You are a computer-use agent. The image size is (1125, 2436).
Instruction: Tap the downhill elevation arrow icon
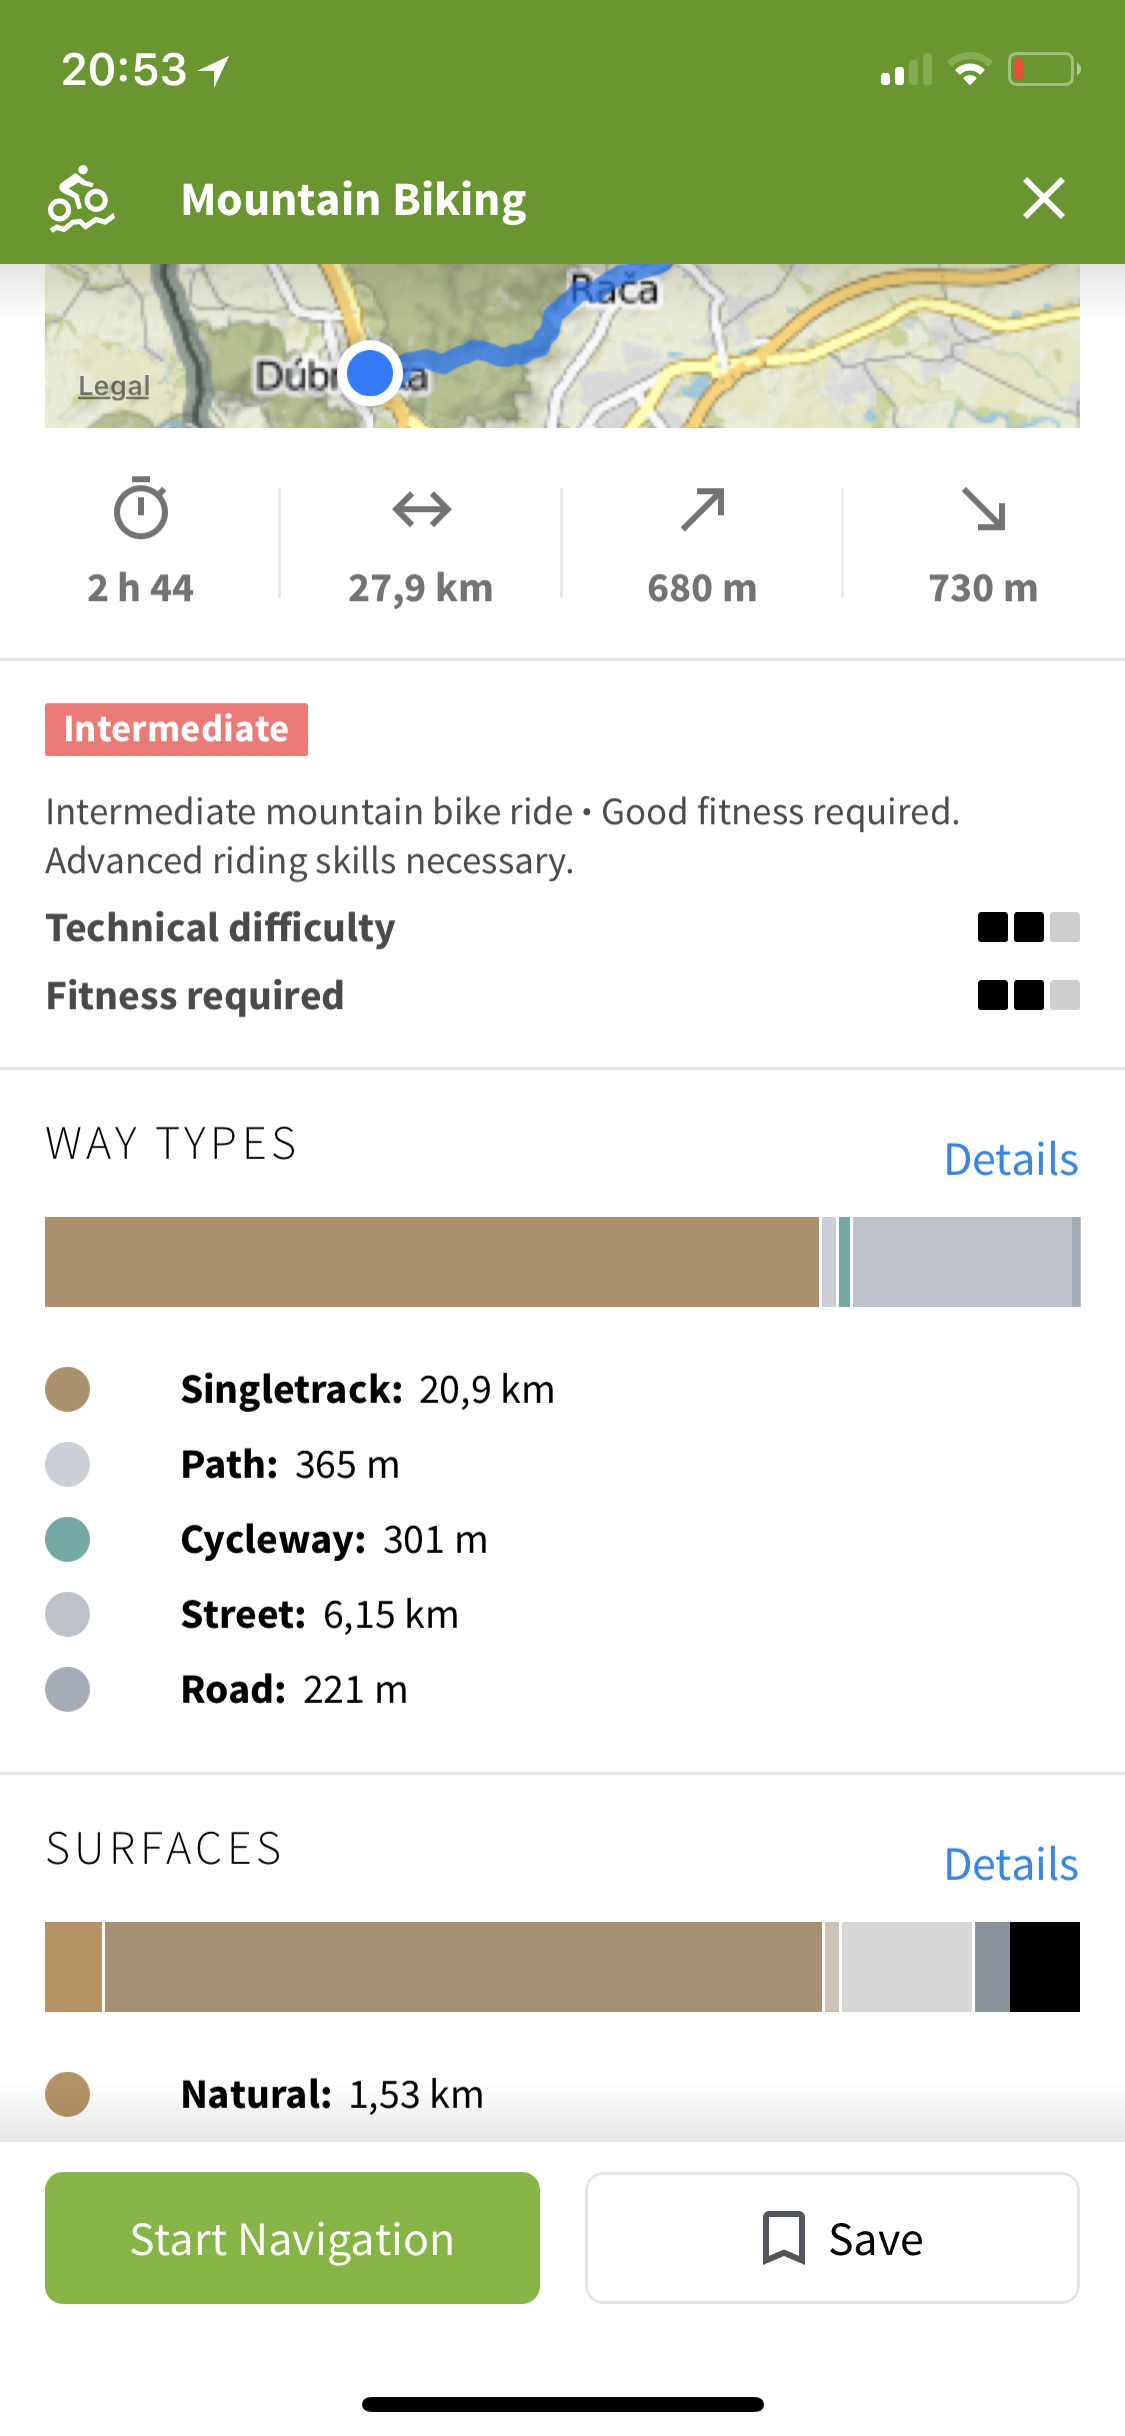(984, 509)
